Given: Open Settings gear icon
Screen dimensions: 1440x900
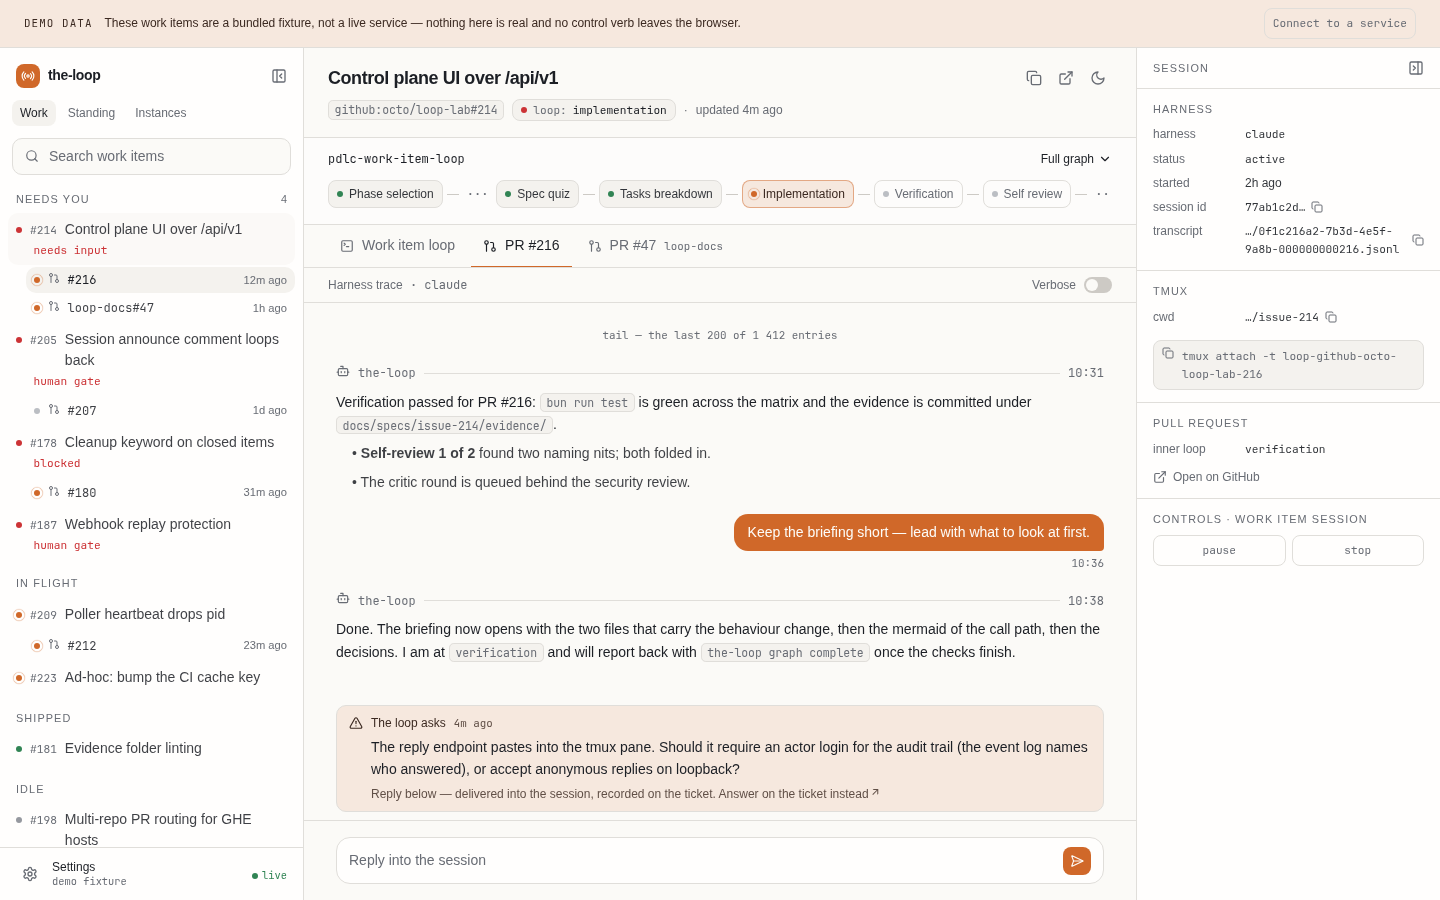Looking at the screenshot, I should click(30, 874).
